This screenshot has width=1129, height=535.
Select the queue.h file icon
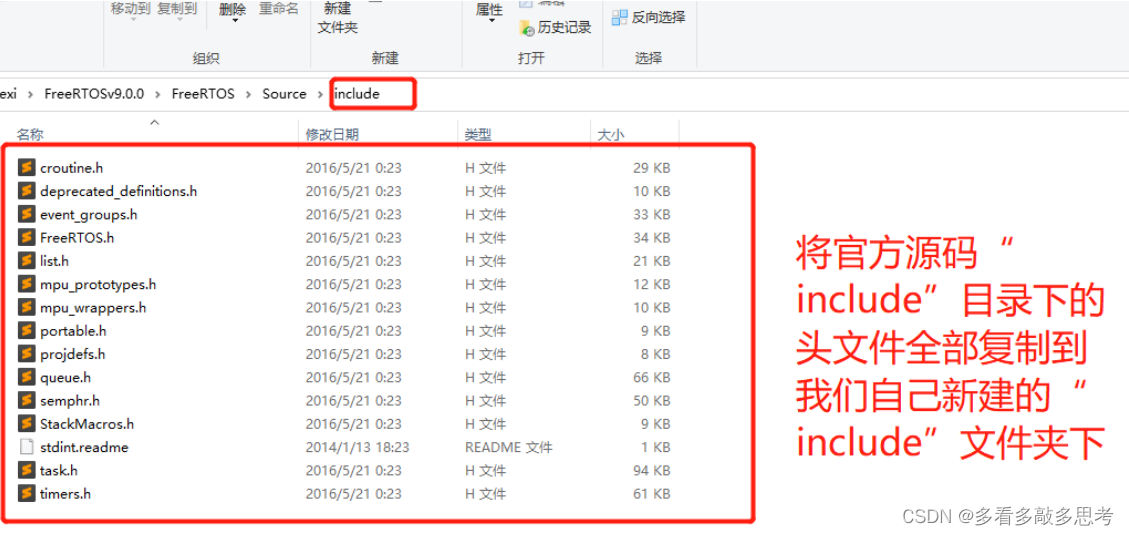coord(27,377)
